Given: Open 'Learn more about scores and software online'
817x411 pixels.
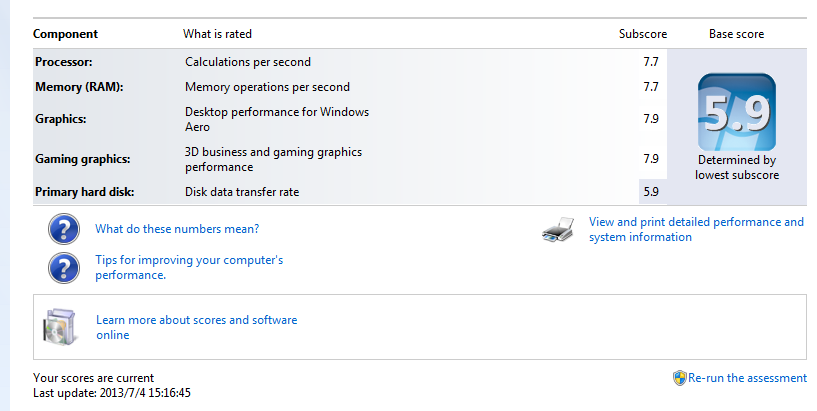Looking at the screenshot, I should tap(196, 327).
